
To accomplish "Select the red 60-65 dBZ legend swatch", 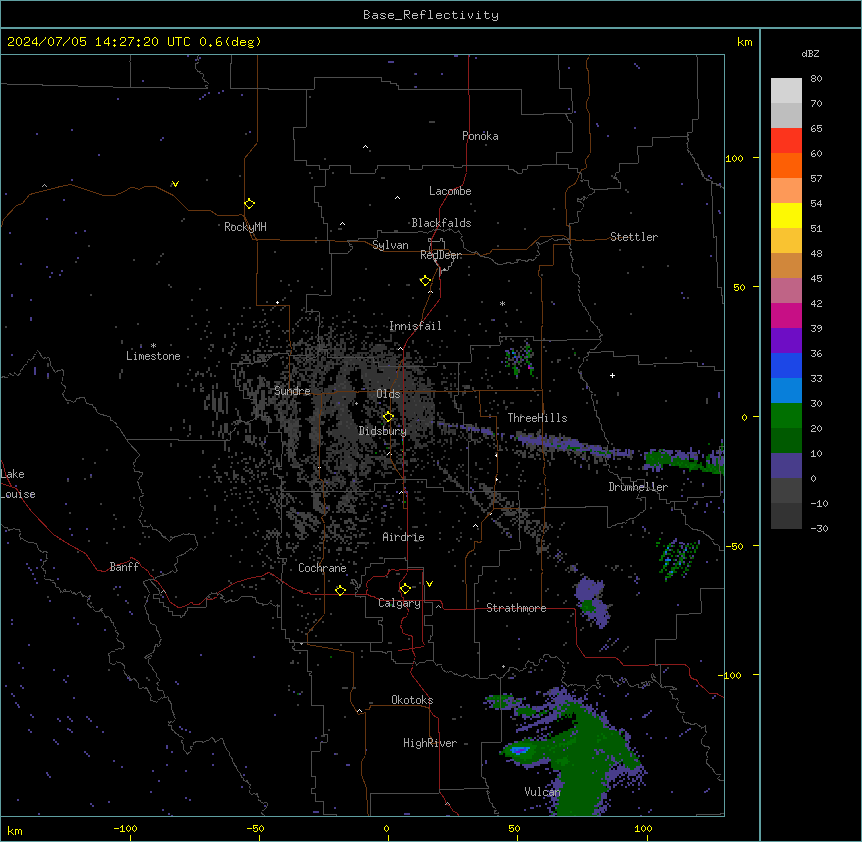I will pyautogui.click(x=786, y=140).
